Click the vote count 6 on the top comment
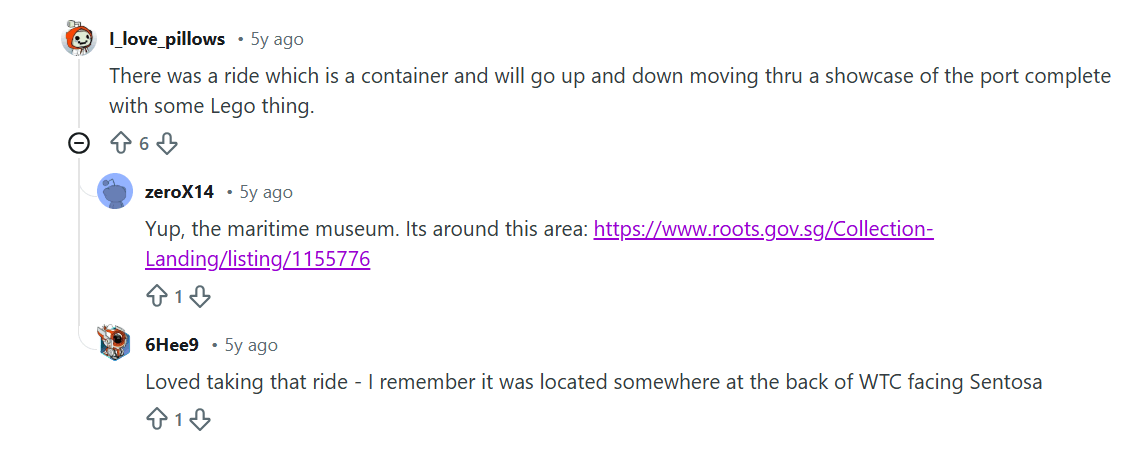Viewport: 1145px width, 451px height. (x=144, y=144)
